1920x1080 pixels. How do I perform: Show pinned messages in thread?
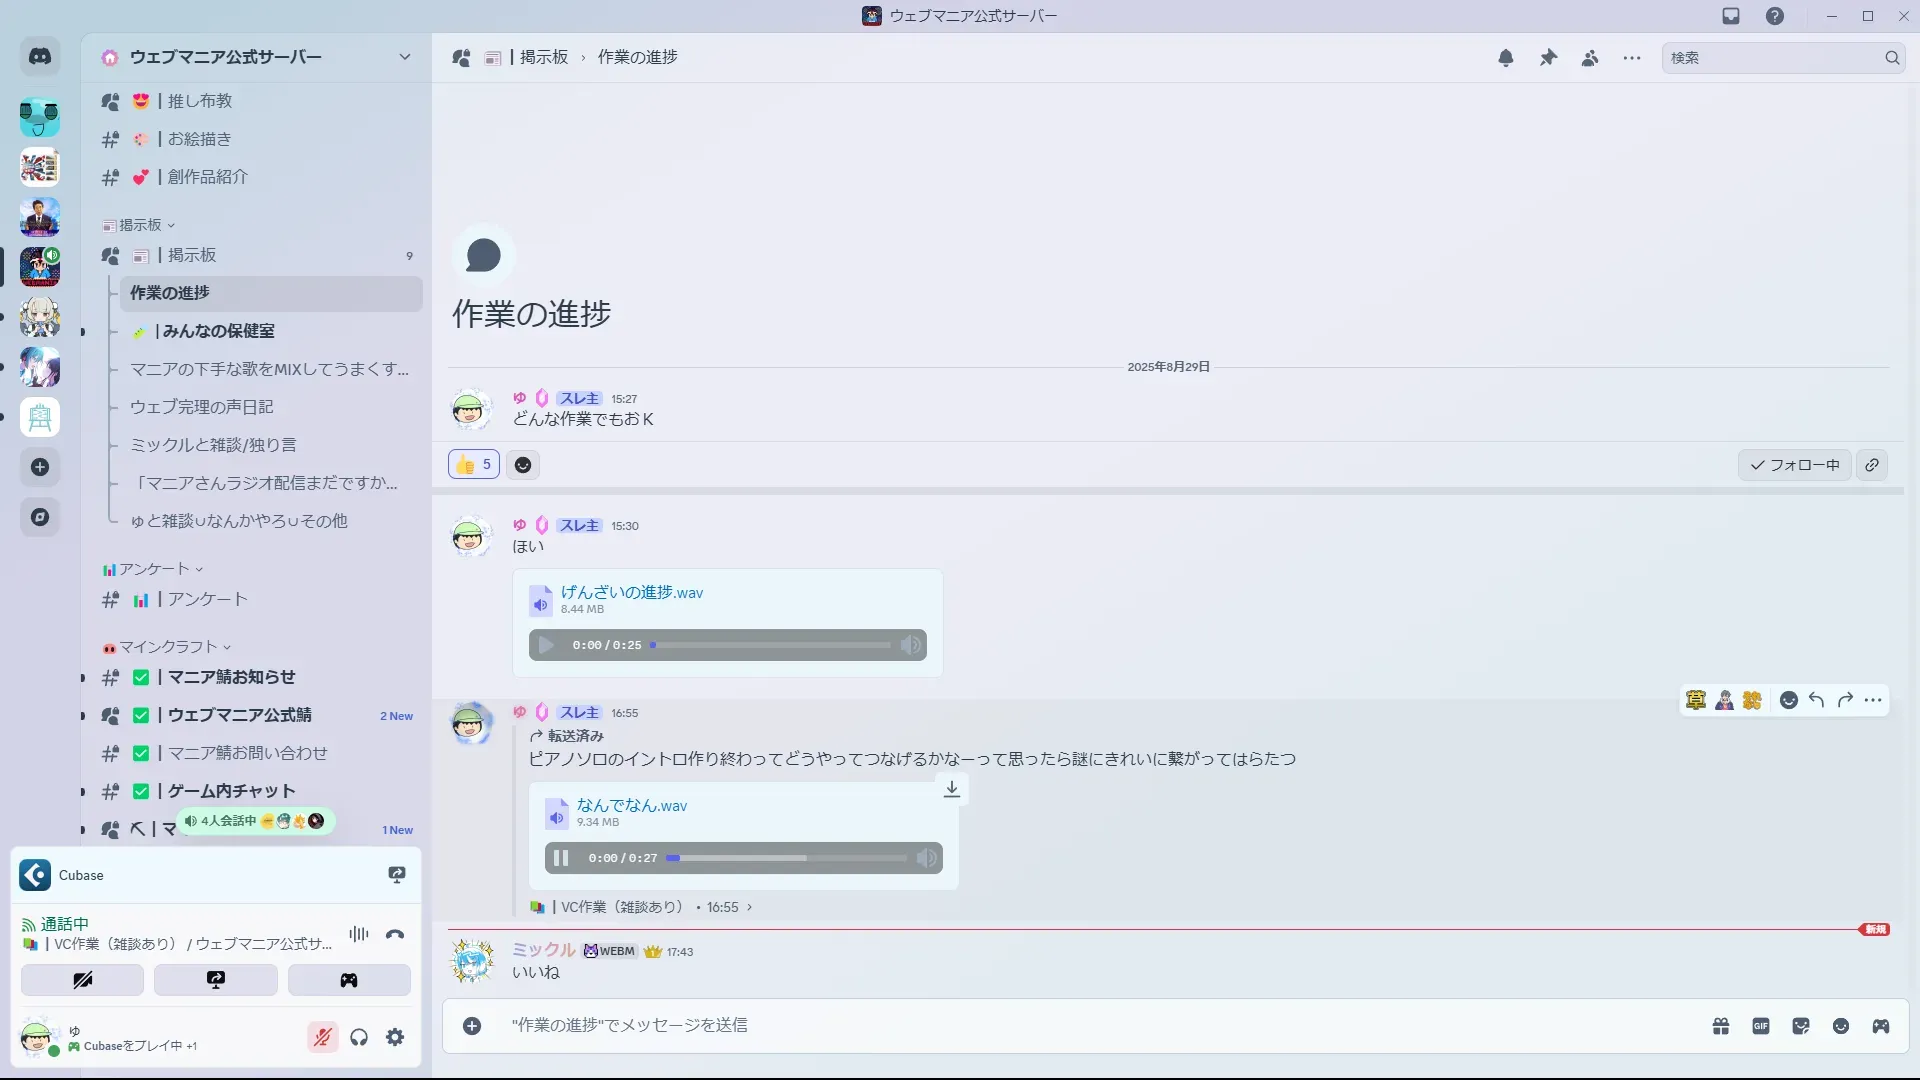[x=1548, y=58]
